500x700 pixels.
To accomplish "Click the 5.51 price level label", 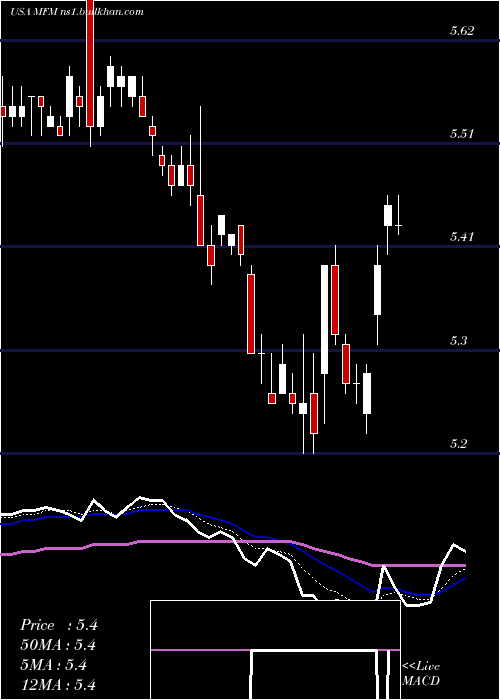I will pos(461,133).
